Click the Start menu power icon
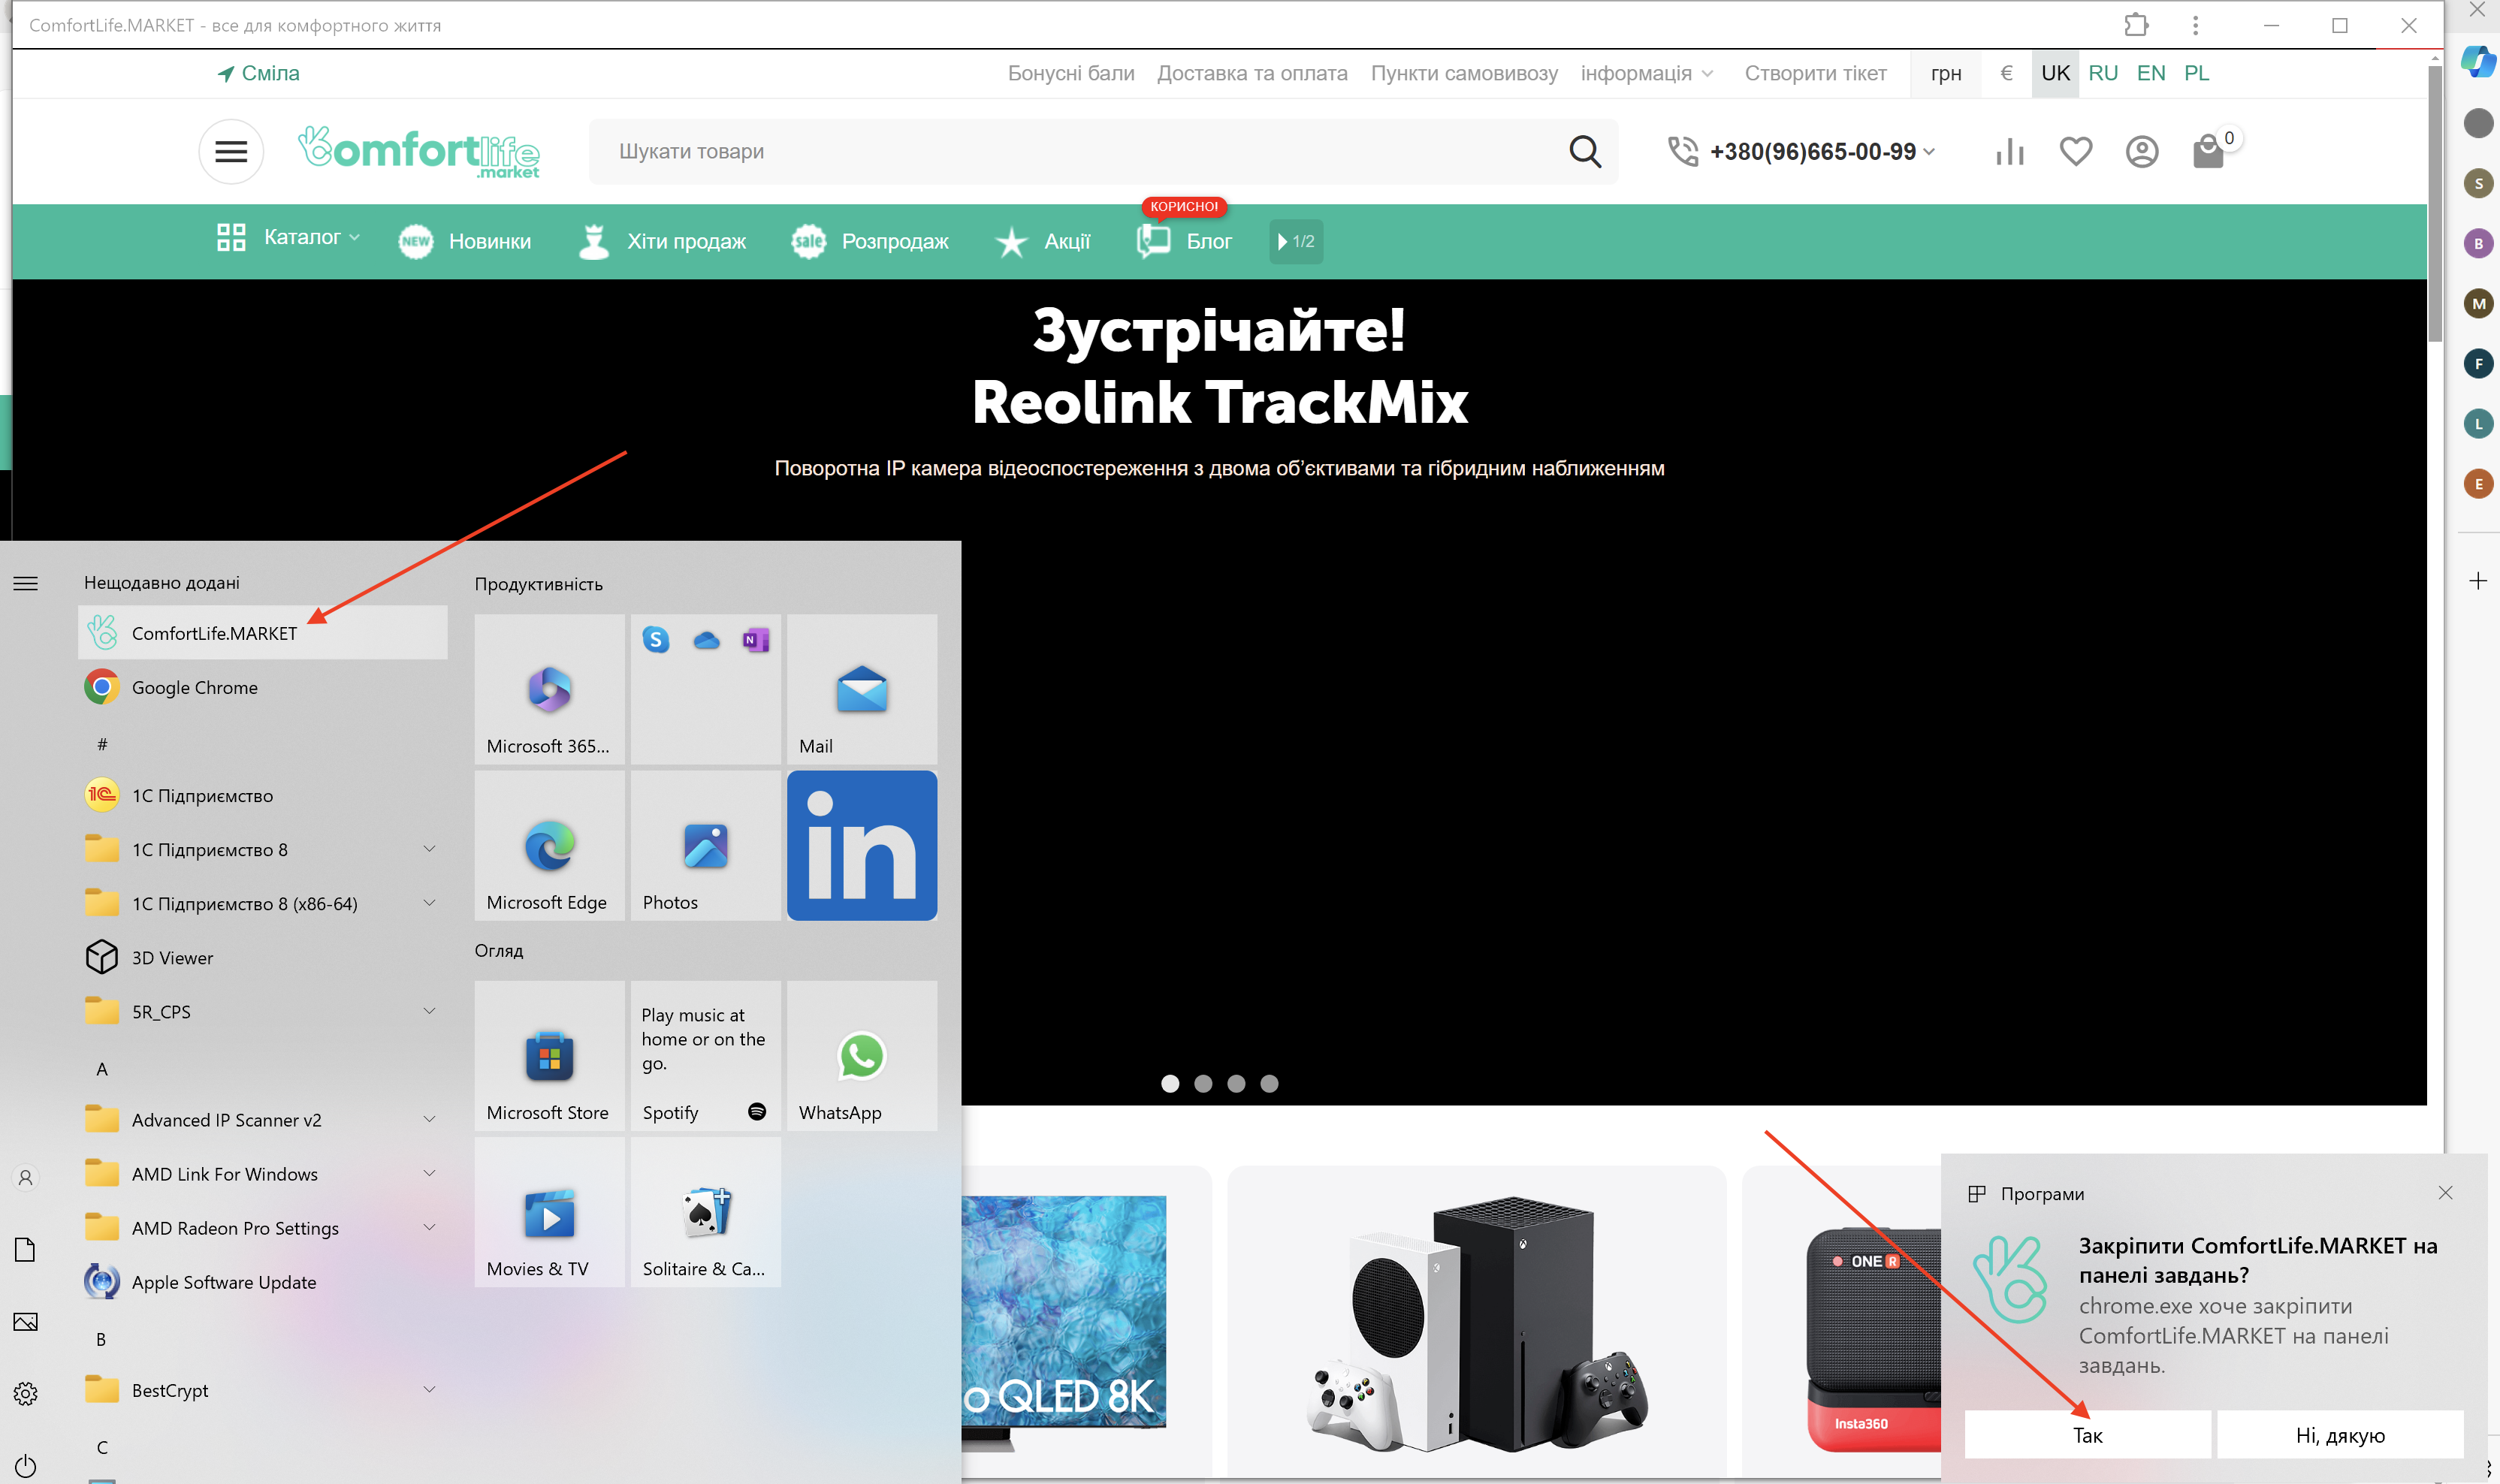 [25, 1466]
